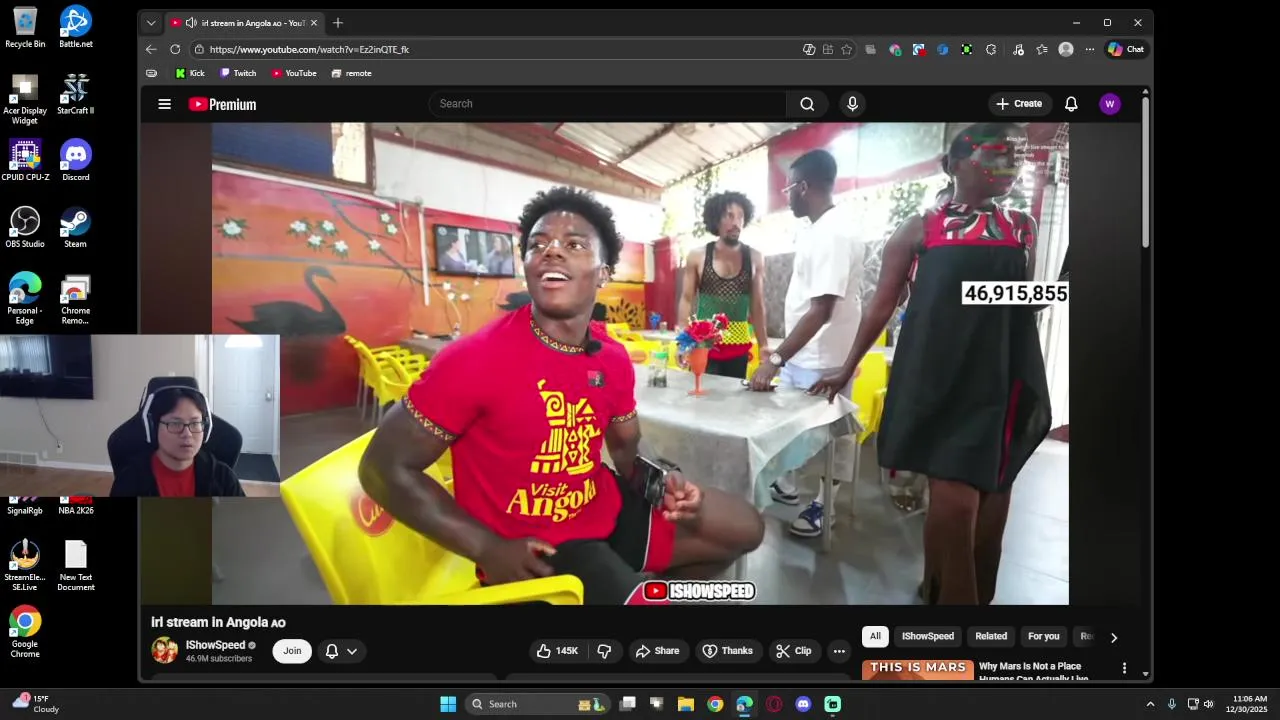Image resolution: width=1280 pixels, height=720 pixels.
Task: Focus the YouTube search input field
Action: tap(608, 104)
